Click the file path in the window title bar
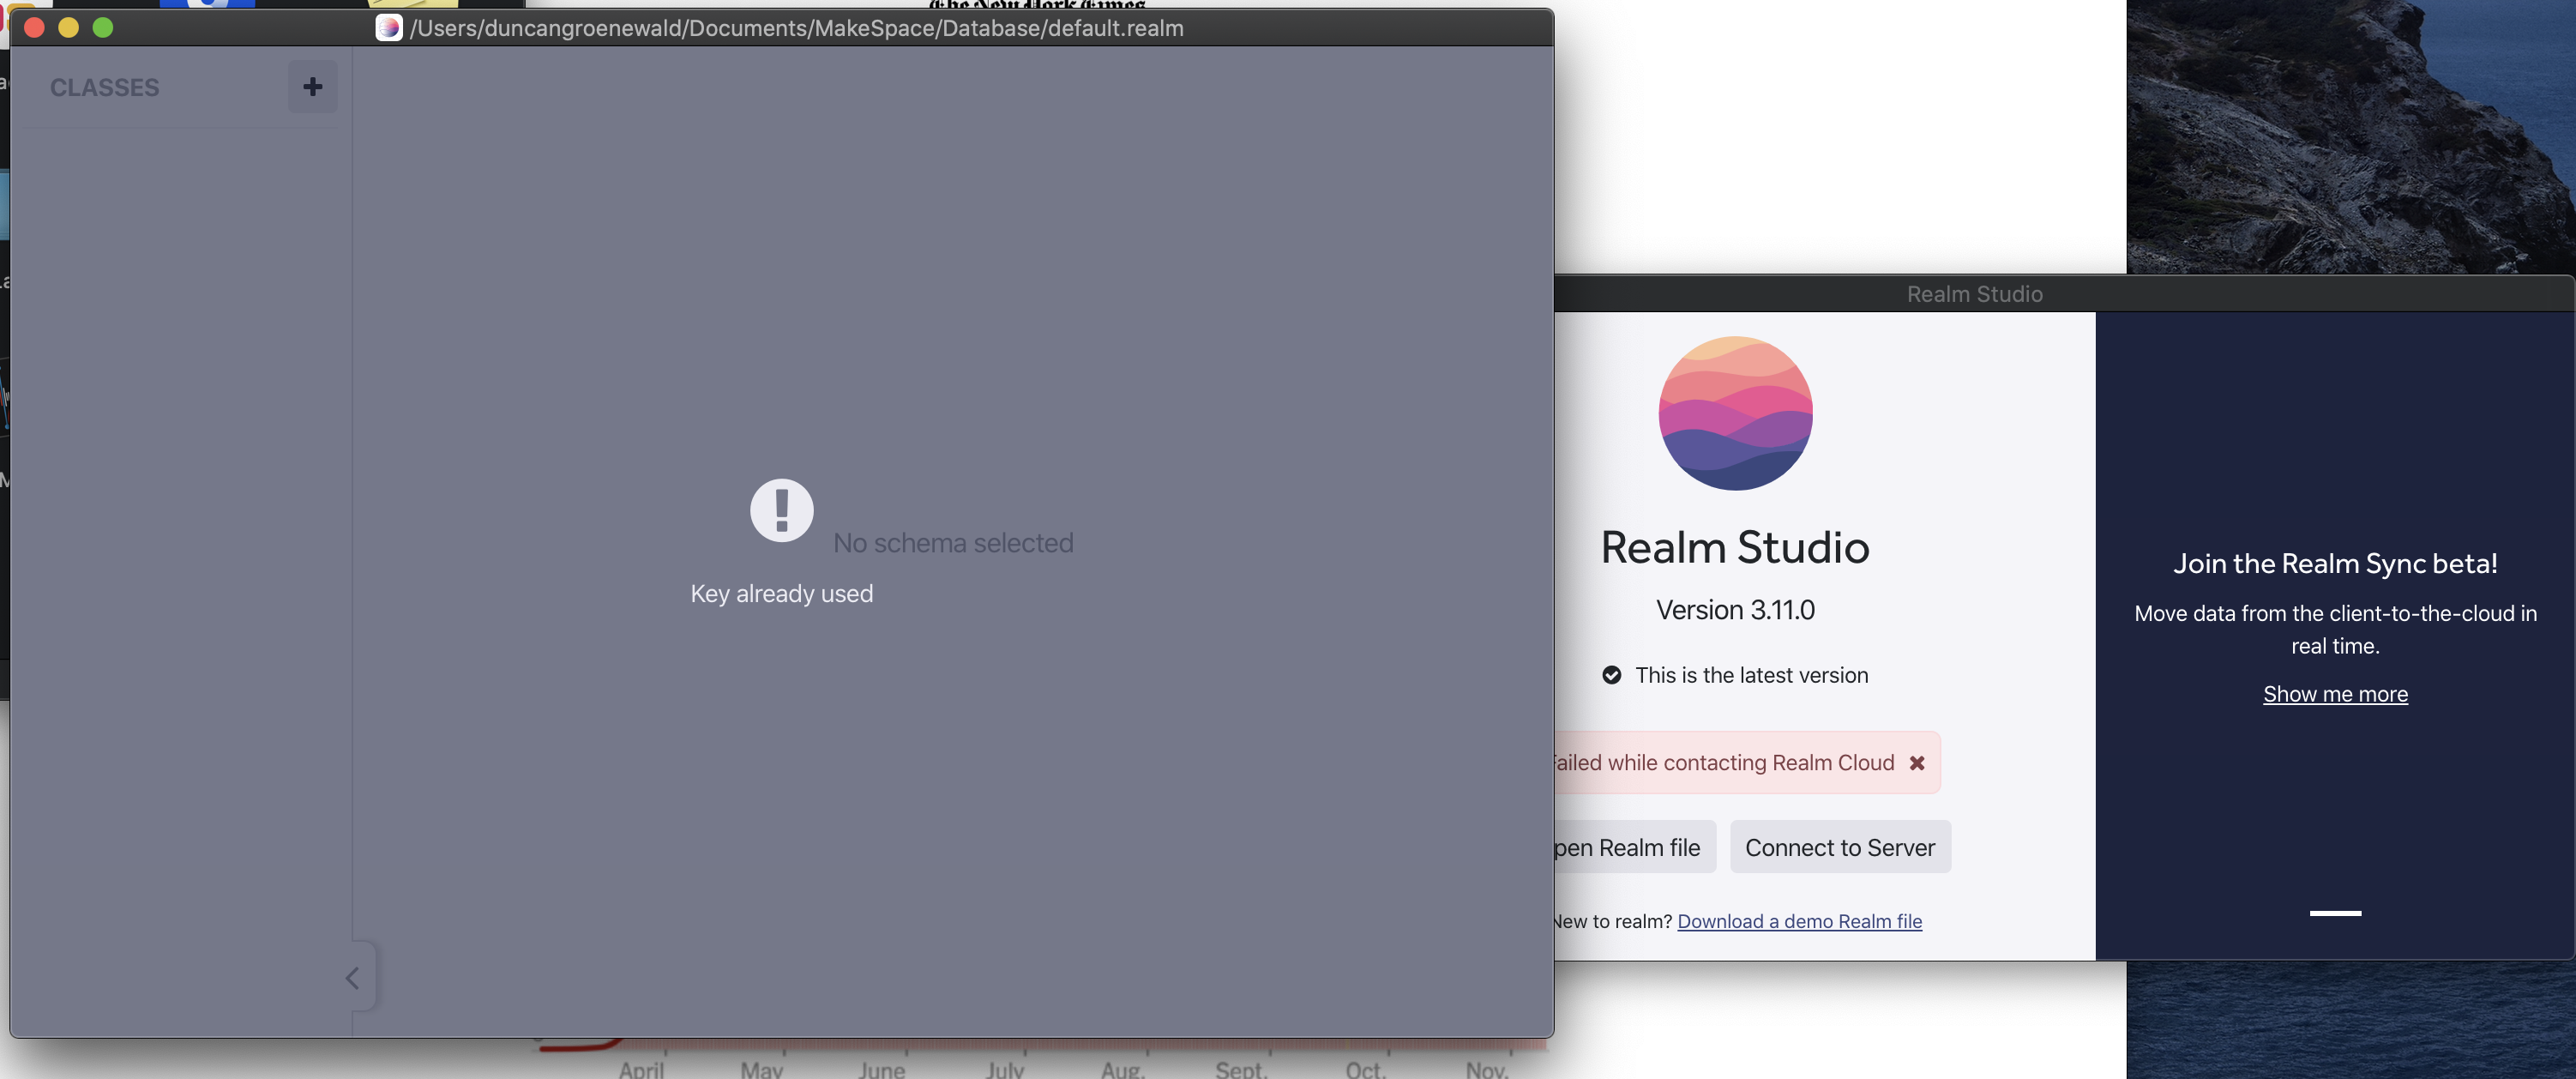 797,28
